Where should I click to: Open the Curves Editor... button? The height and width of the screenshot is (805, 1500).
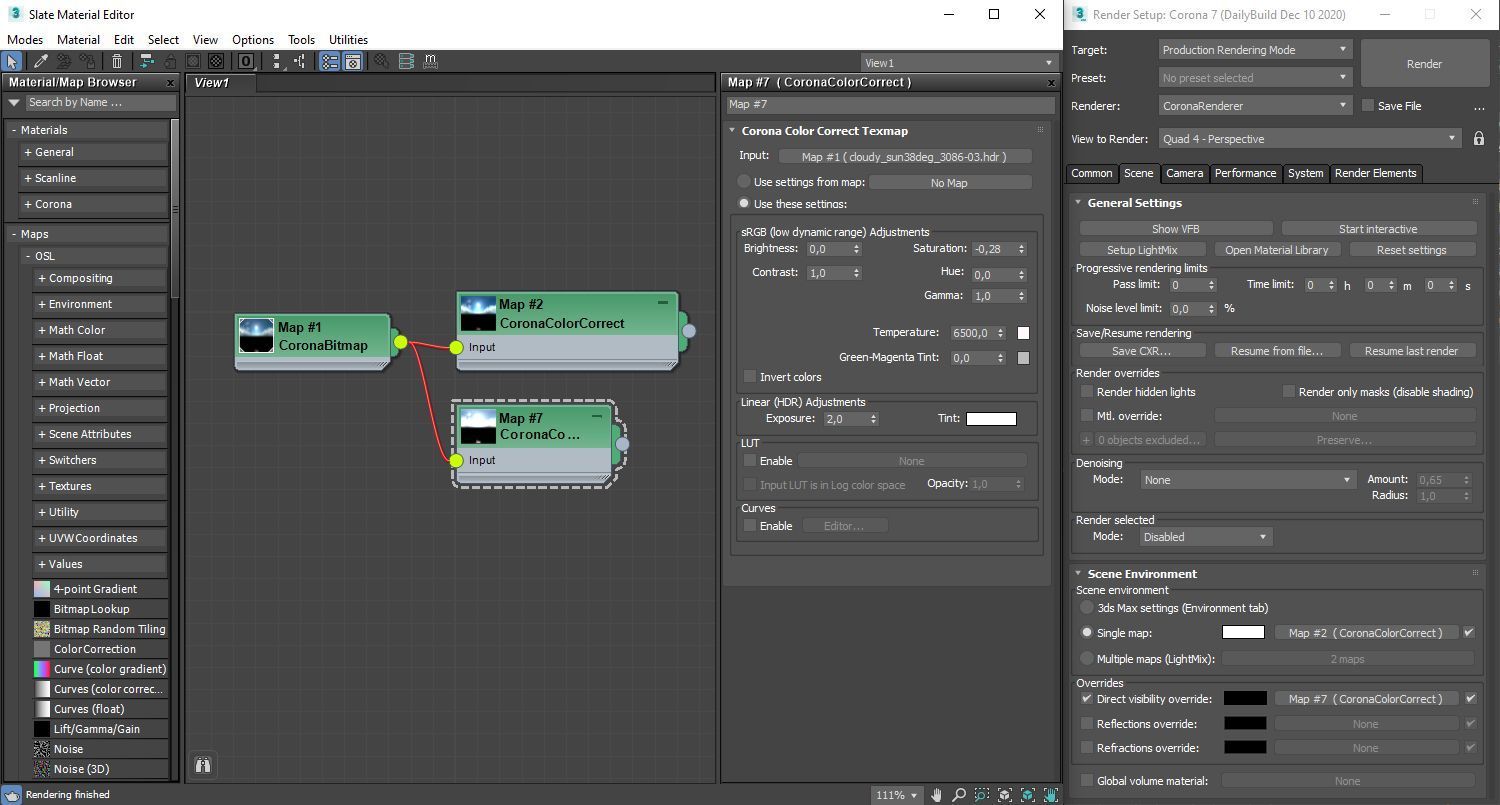844,526
